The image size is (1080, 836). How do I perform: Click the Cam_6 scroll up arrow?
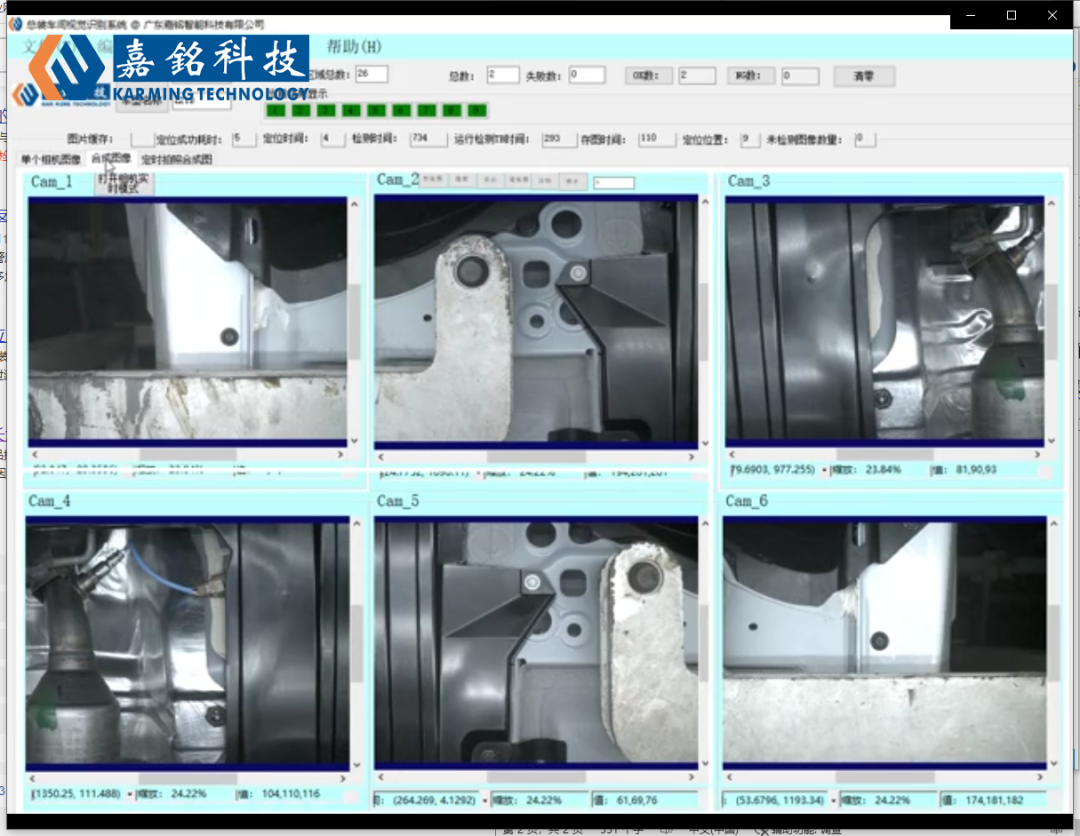point(1055,523)
